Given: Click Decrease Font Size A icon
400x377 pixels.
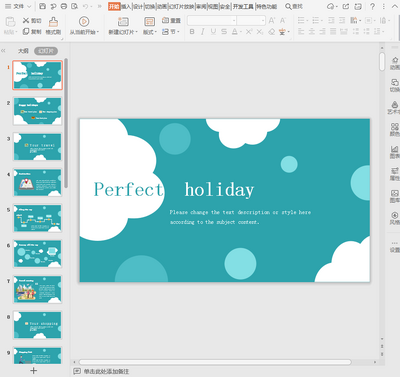Looking at the screenshot, I should point(283,21).
